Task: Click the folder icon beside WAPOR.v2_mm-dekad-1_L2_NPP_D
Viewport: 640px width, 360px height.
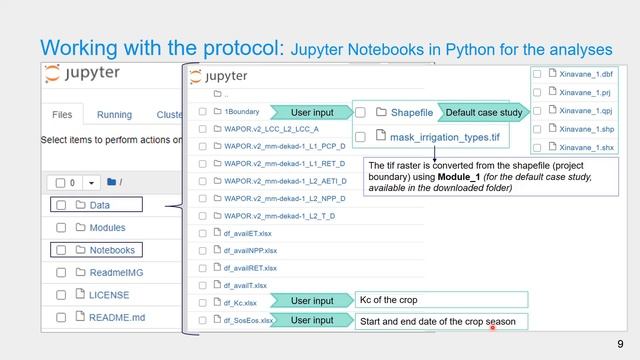Action: (218, 198)
